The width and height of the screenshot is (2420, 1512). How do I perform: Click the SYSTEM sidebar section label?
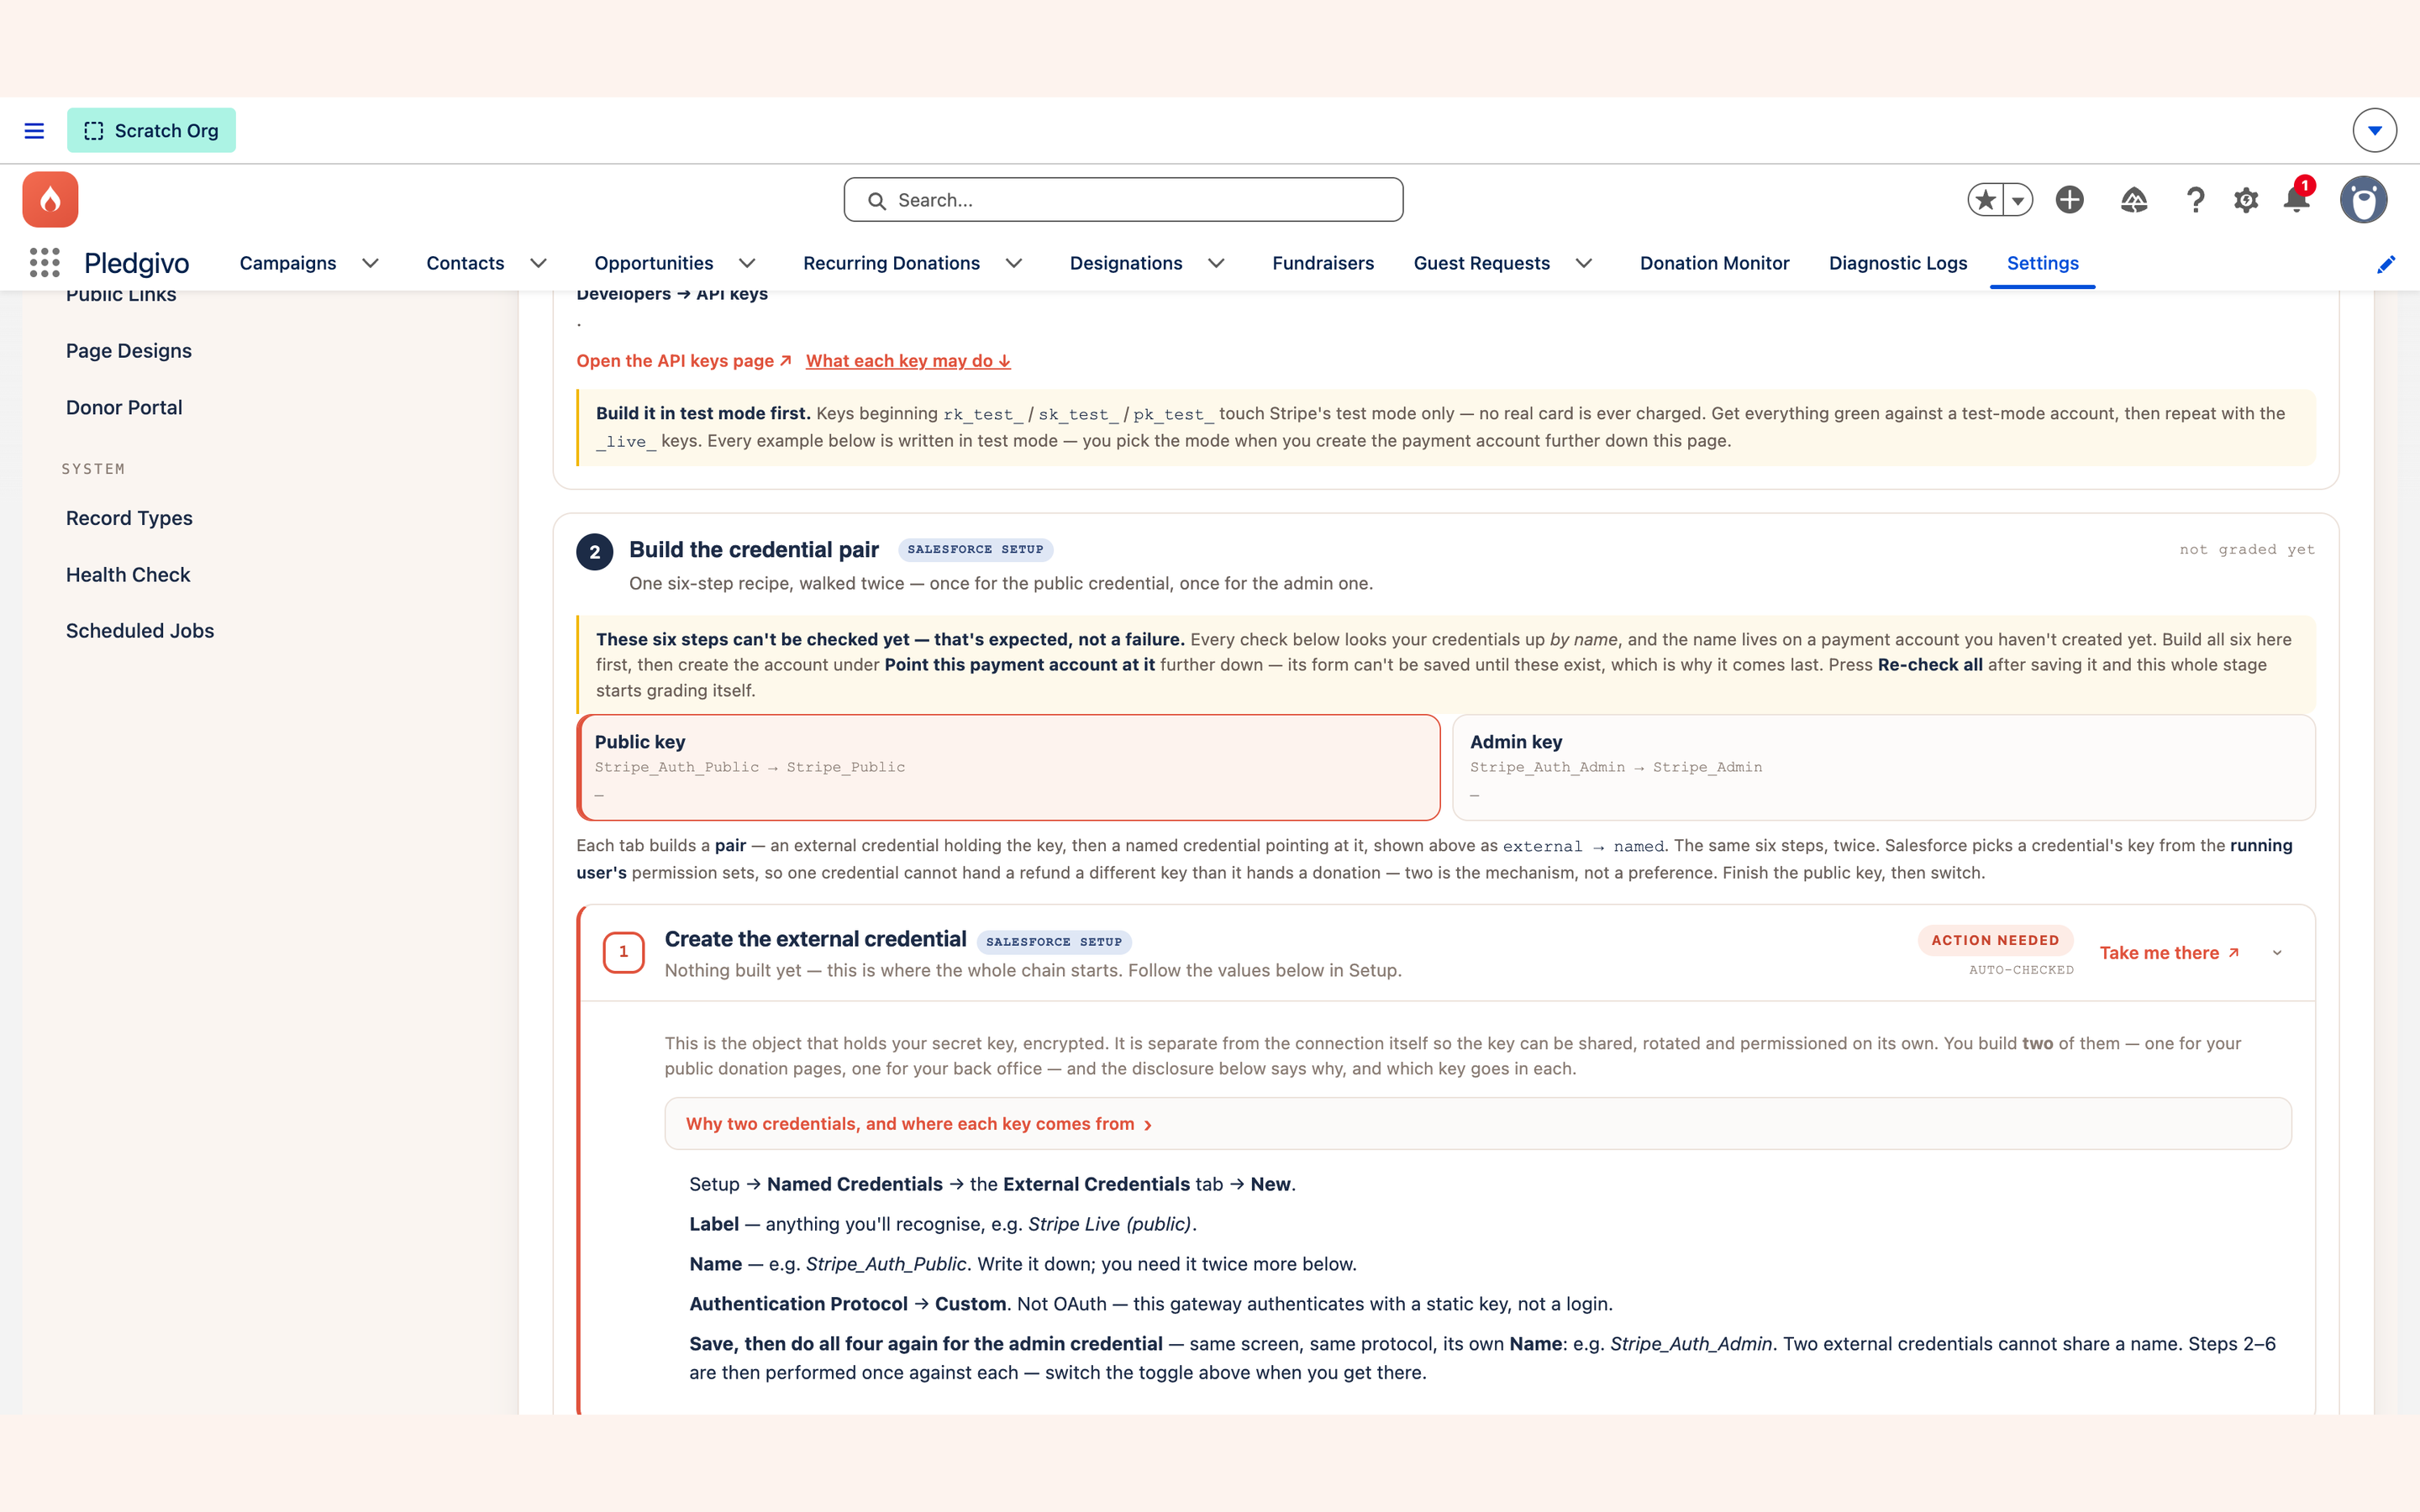pyautogui.click(x=93, y=469)
